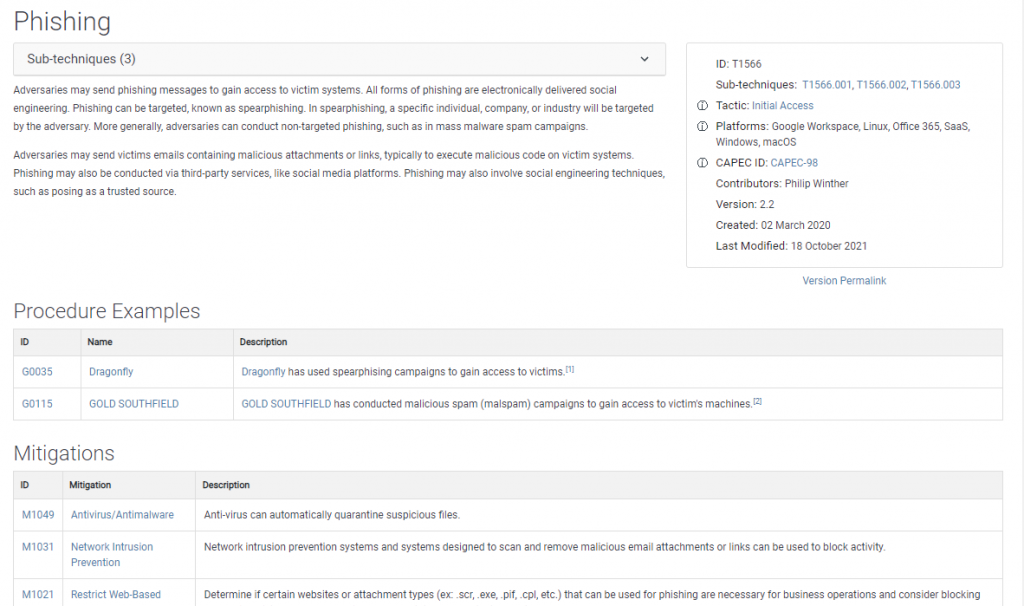This screenshot has width=1024, height=606.
Task: Click the Mitigations heading
Action: click(x=64, y=453)
